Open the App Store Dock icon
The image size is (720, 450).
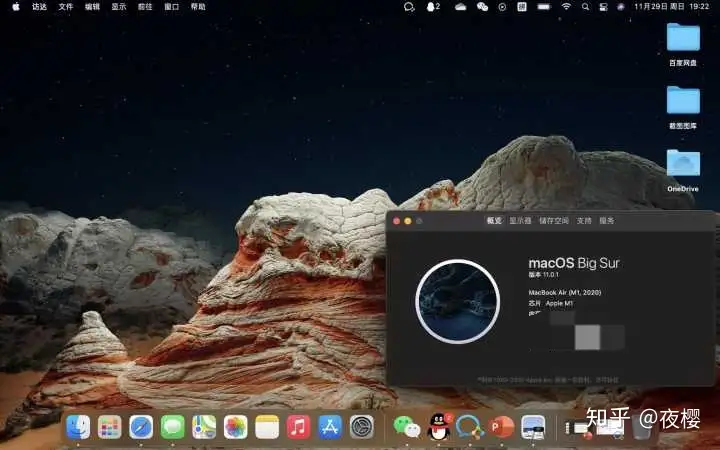(x=330, y=427)
